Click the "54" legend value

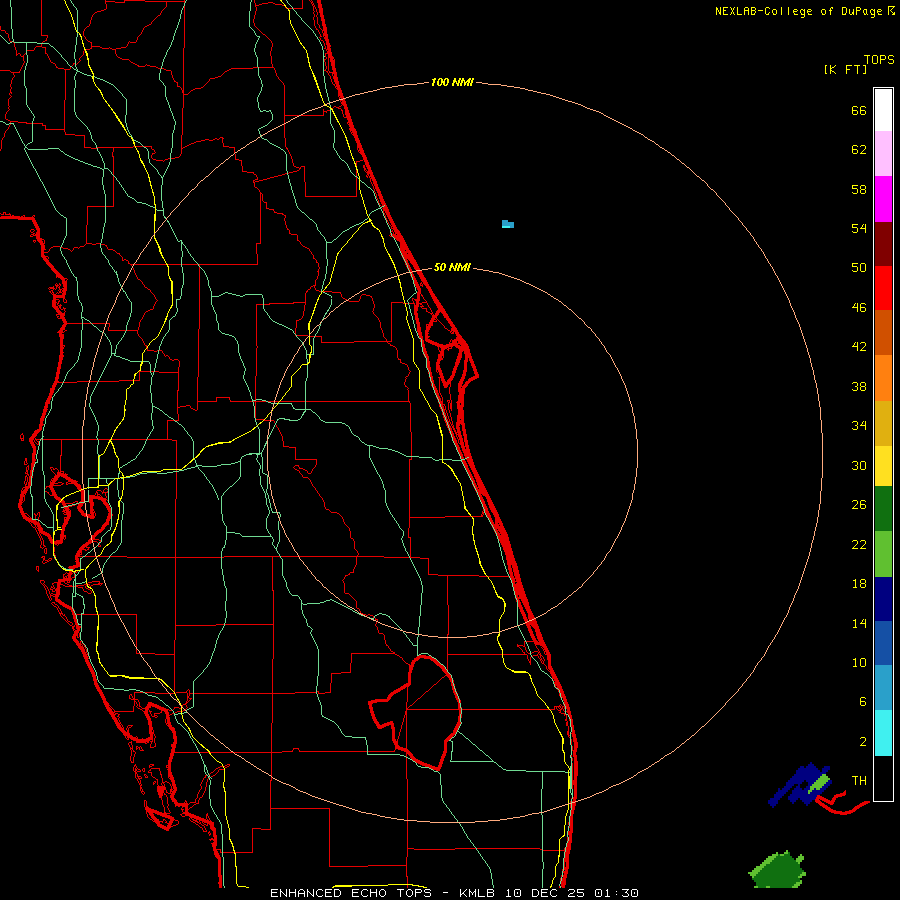point(859,228)
